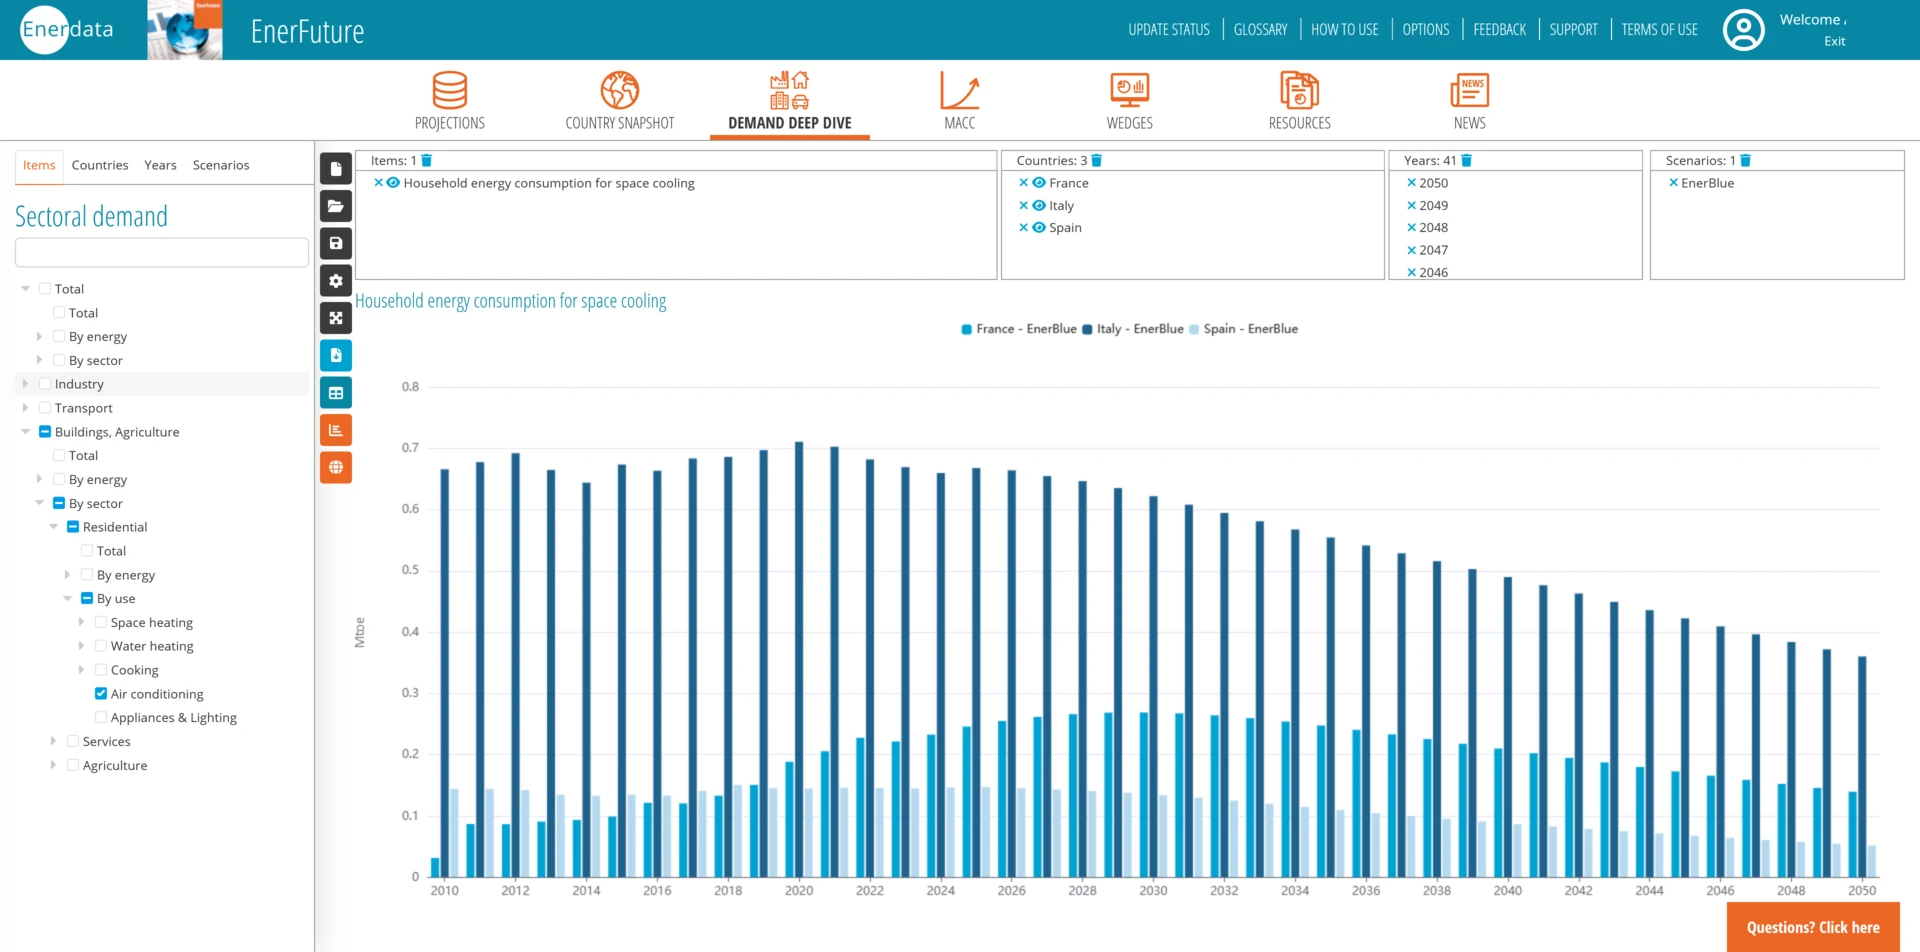Remove EnerBlue scenario from selection
The image size is (1920, 952).
click(1673, 183)
